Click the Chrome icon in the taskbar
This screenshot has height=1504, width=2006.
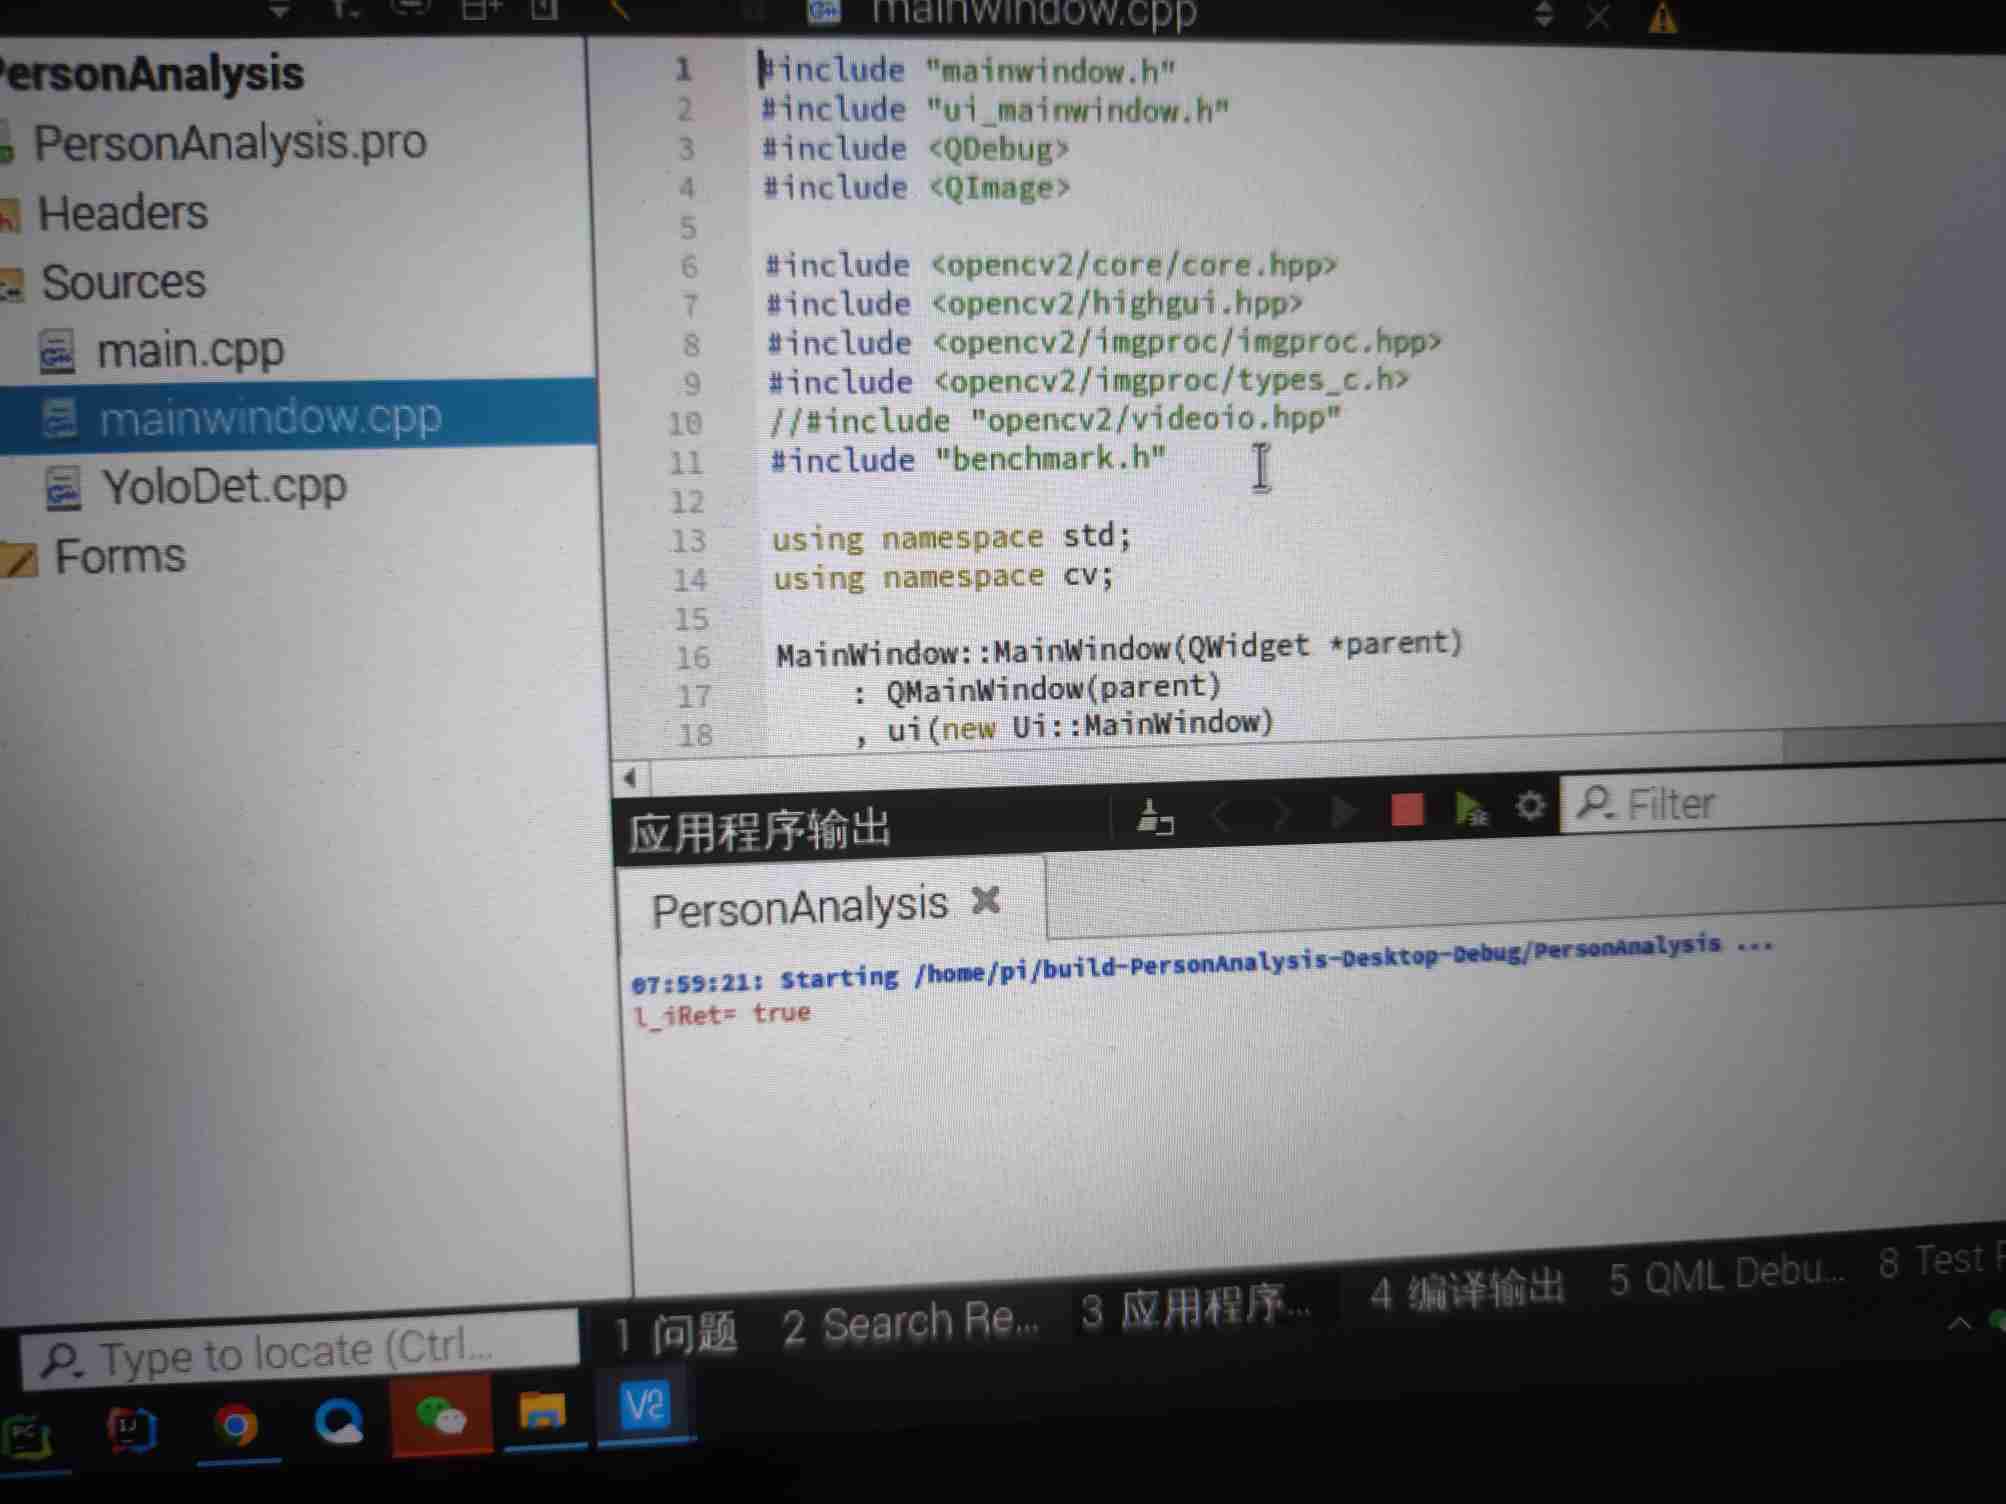(236, 1424)
